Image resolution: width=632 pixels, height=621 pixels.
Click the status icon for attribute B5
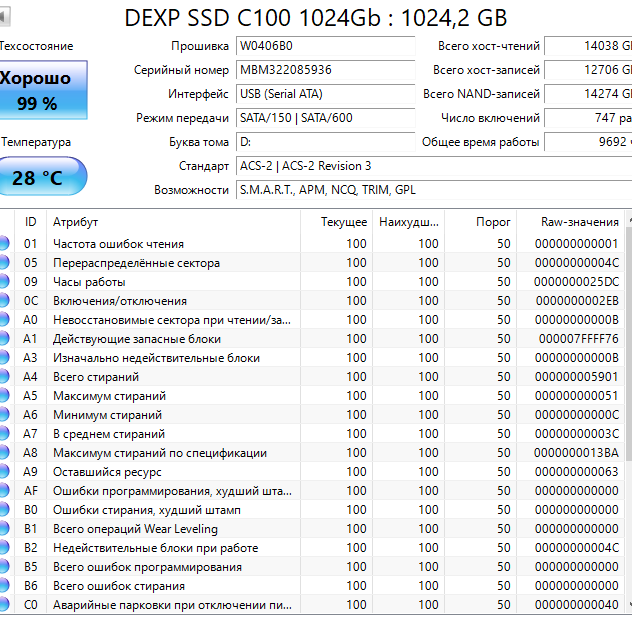(4, 567)
